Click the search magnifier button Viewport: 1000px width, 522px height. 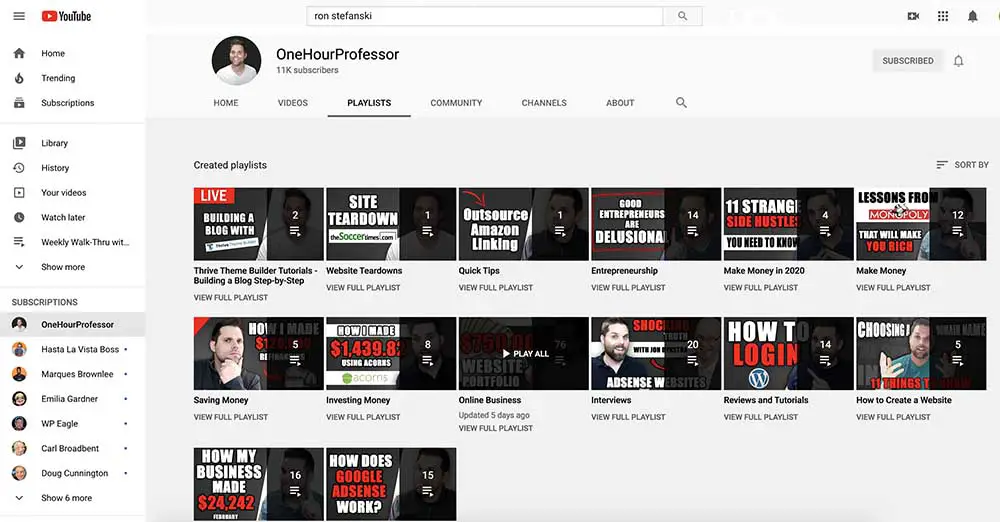[x=682, y=16]
